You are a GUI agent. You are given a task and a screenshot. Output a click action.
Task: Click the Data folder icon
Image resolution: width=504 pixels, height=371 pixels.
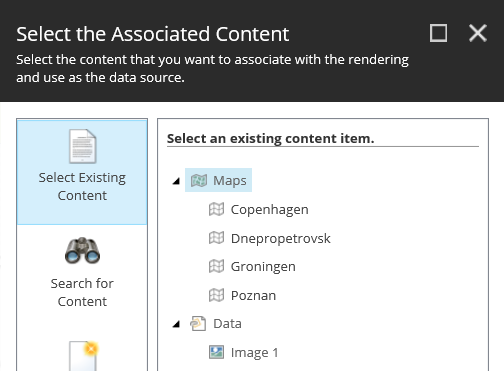pyautogui.click(x=198, y=323)
